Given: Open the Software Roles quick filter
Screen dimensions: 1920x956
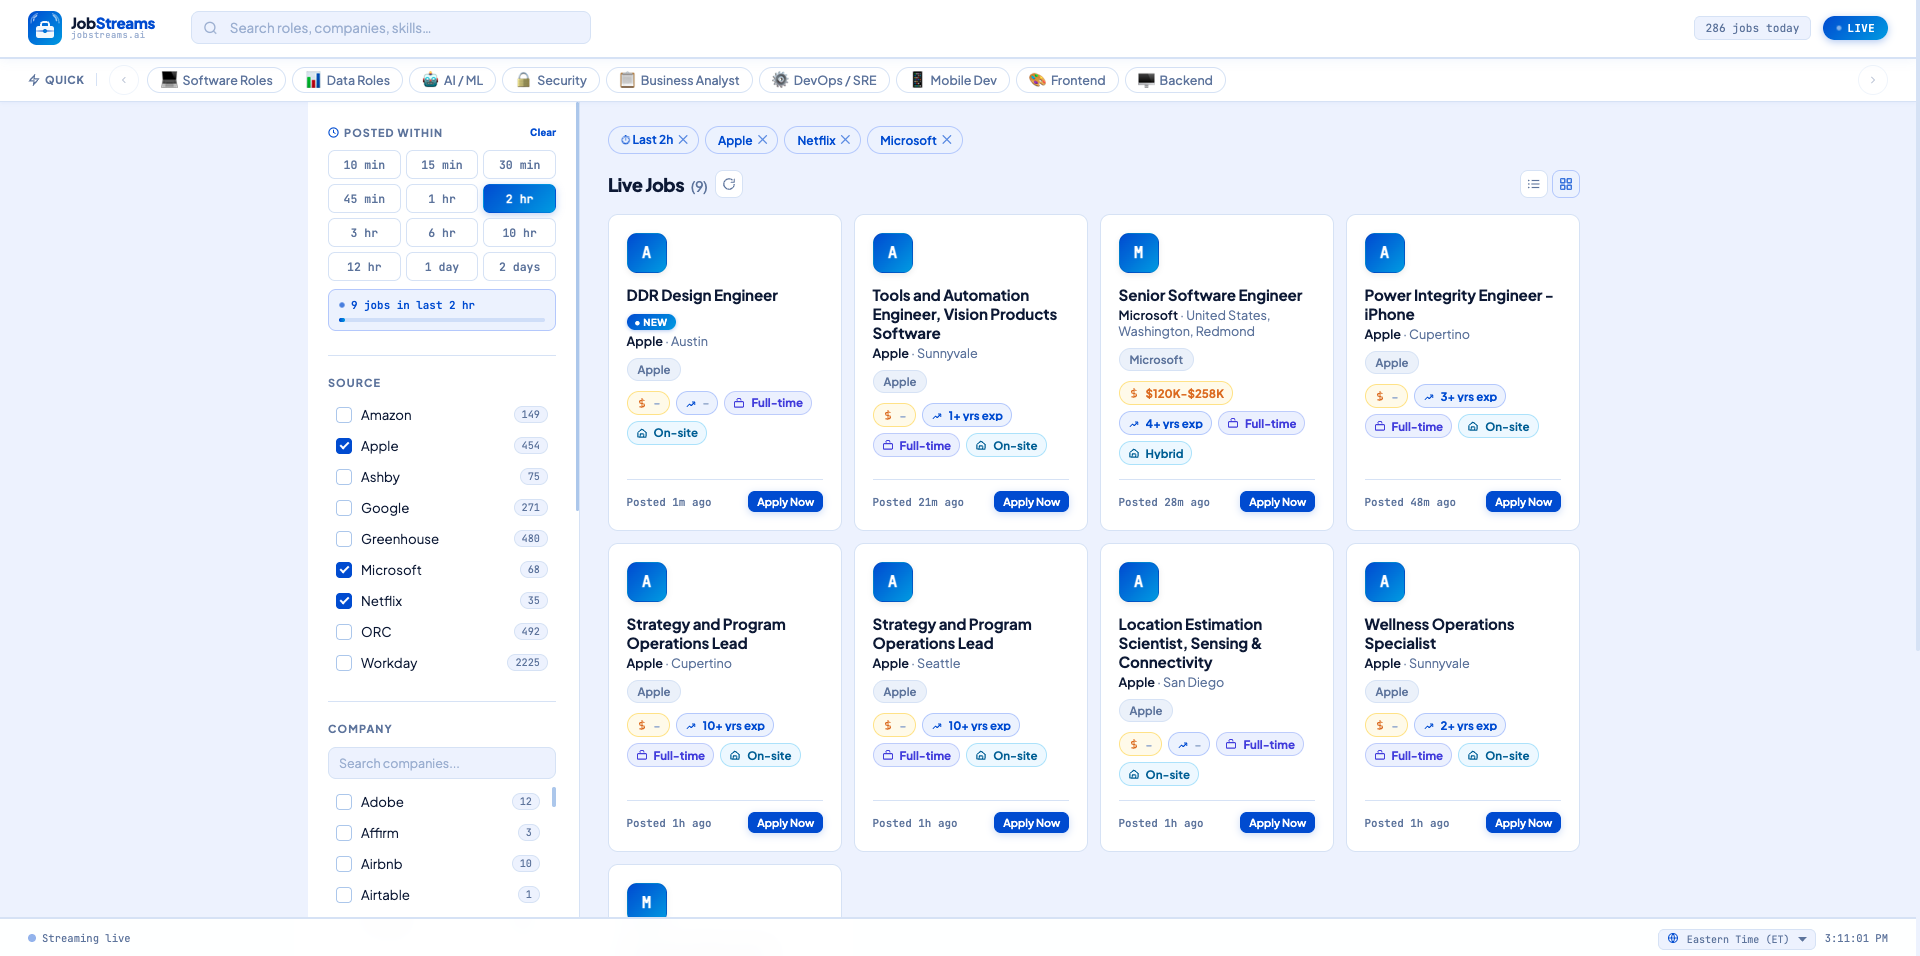Looking at the screenshot, I should coord(216,80).
